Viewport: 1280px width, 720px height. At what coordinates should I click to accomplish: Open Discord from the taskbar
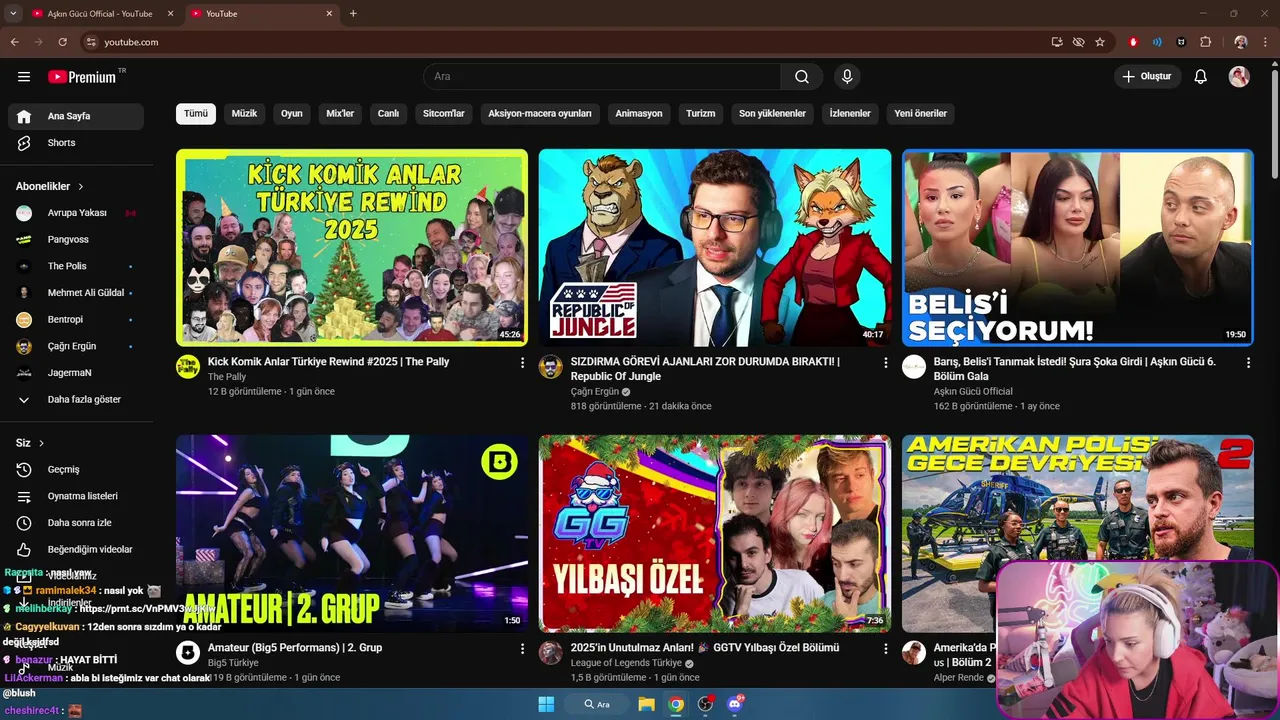pyautogui.click(x=735, y=704)
